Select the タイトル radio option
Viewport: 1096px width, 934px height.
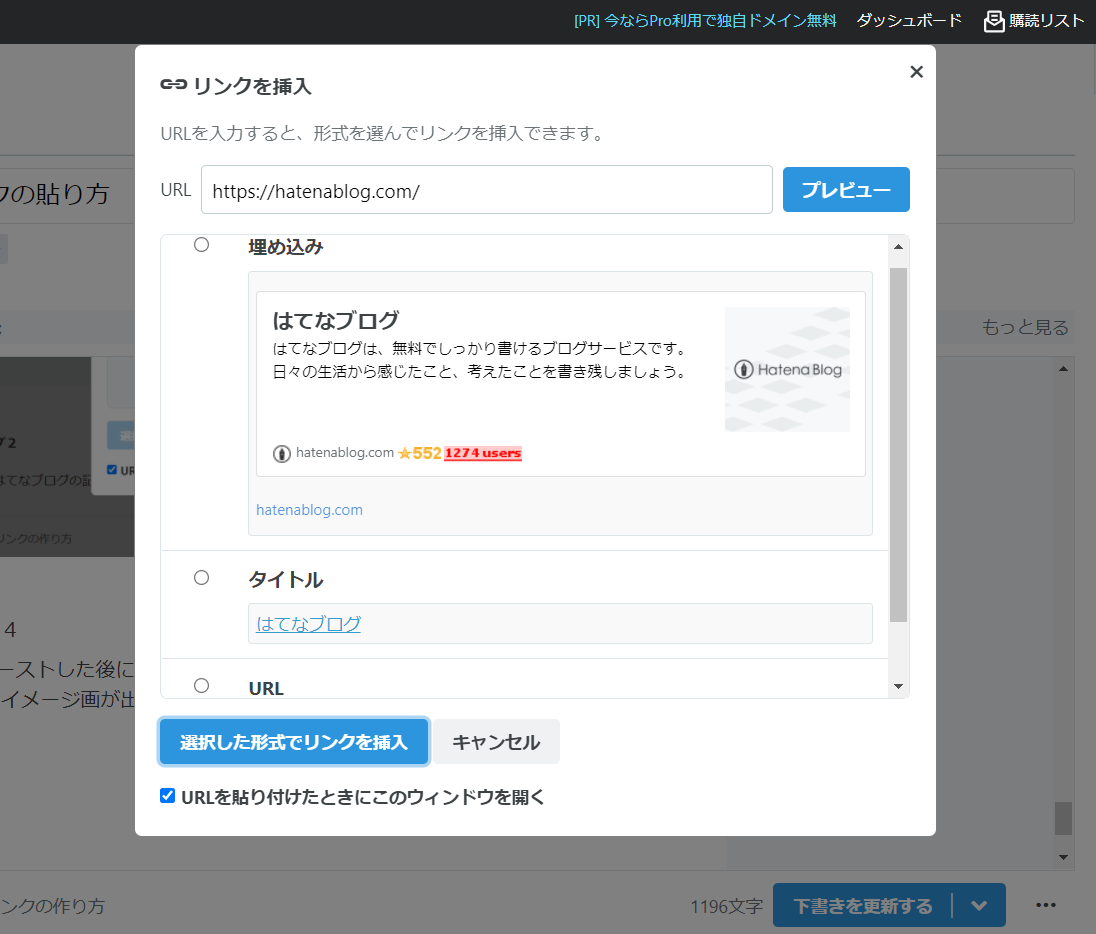click(x=201, y=577)
